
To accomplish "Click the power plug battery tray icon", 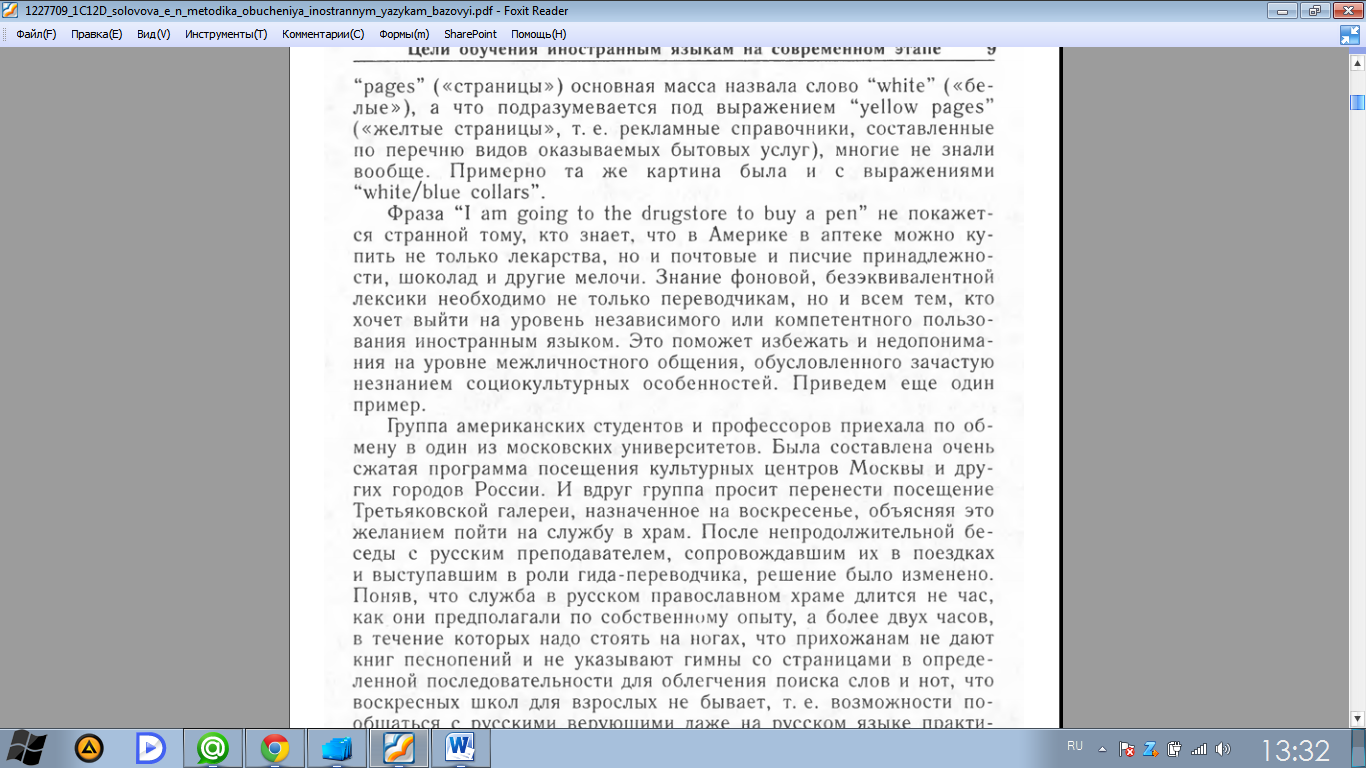I will [1175, 748].
